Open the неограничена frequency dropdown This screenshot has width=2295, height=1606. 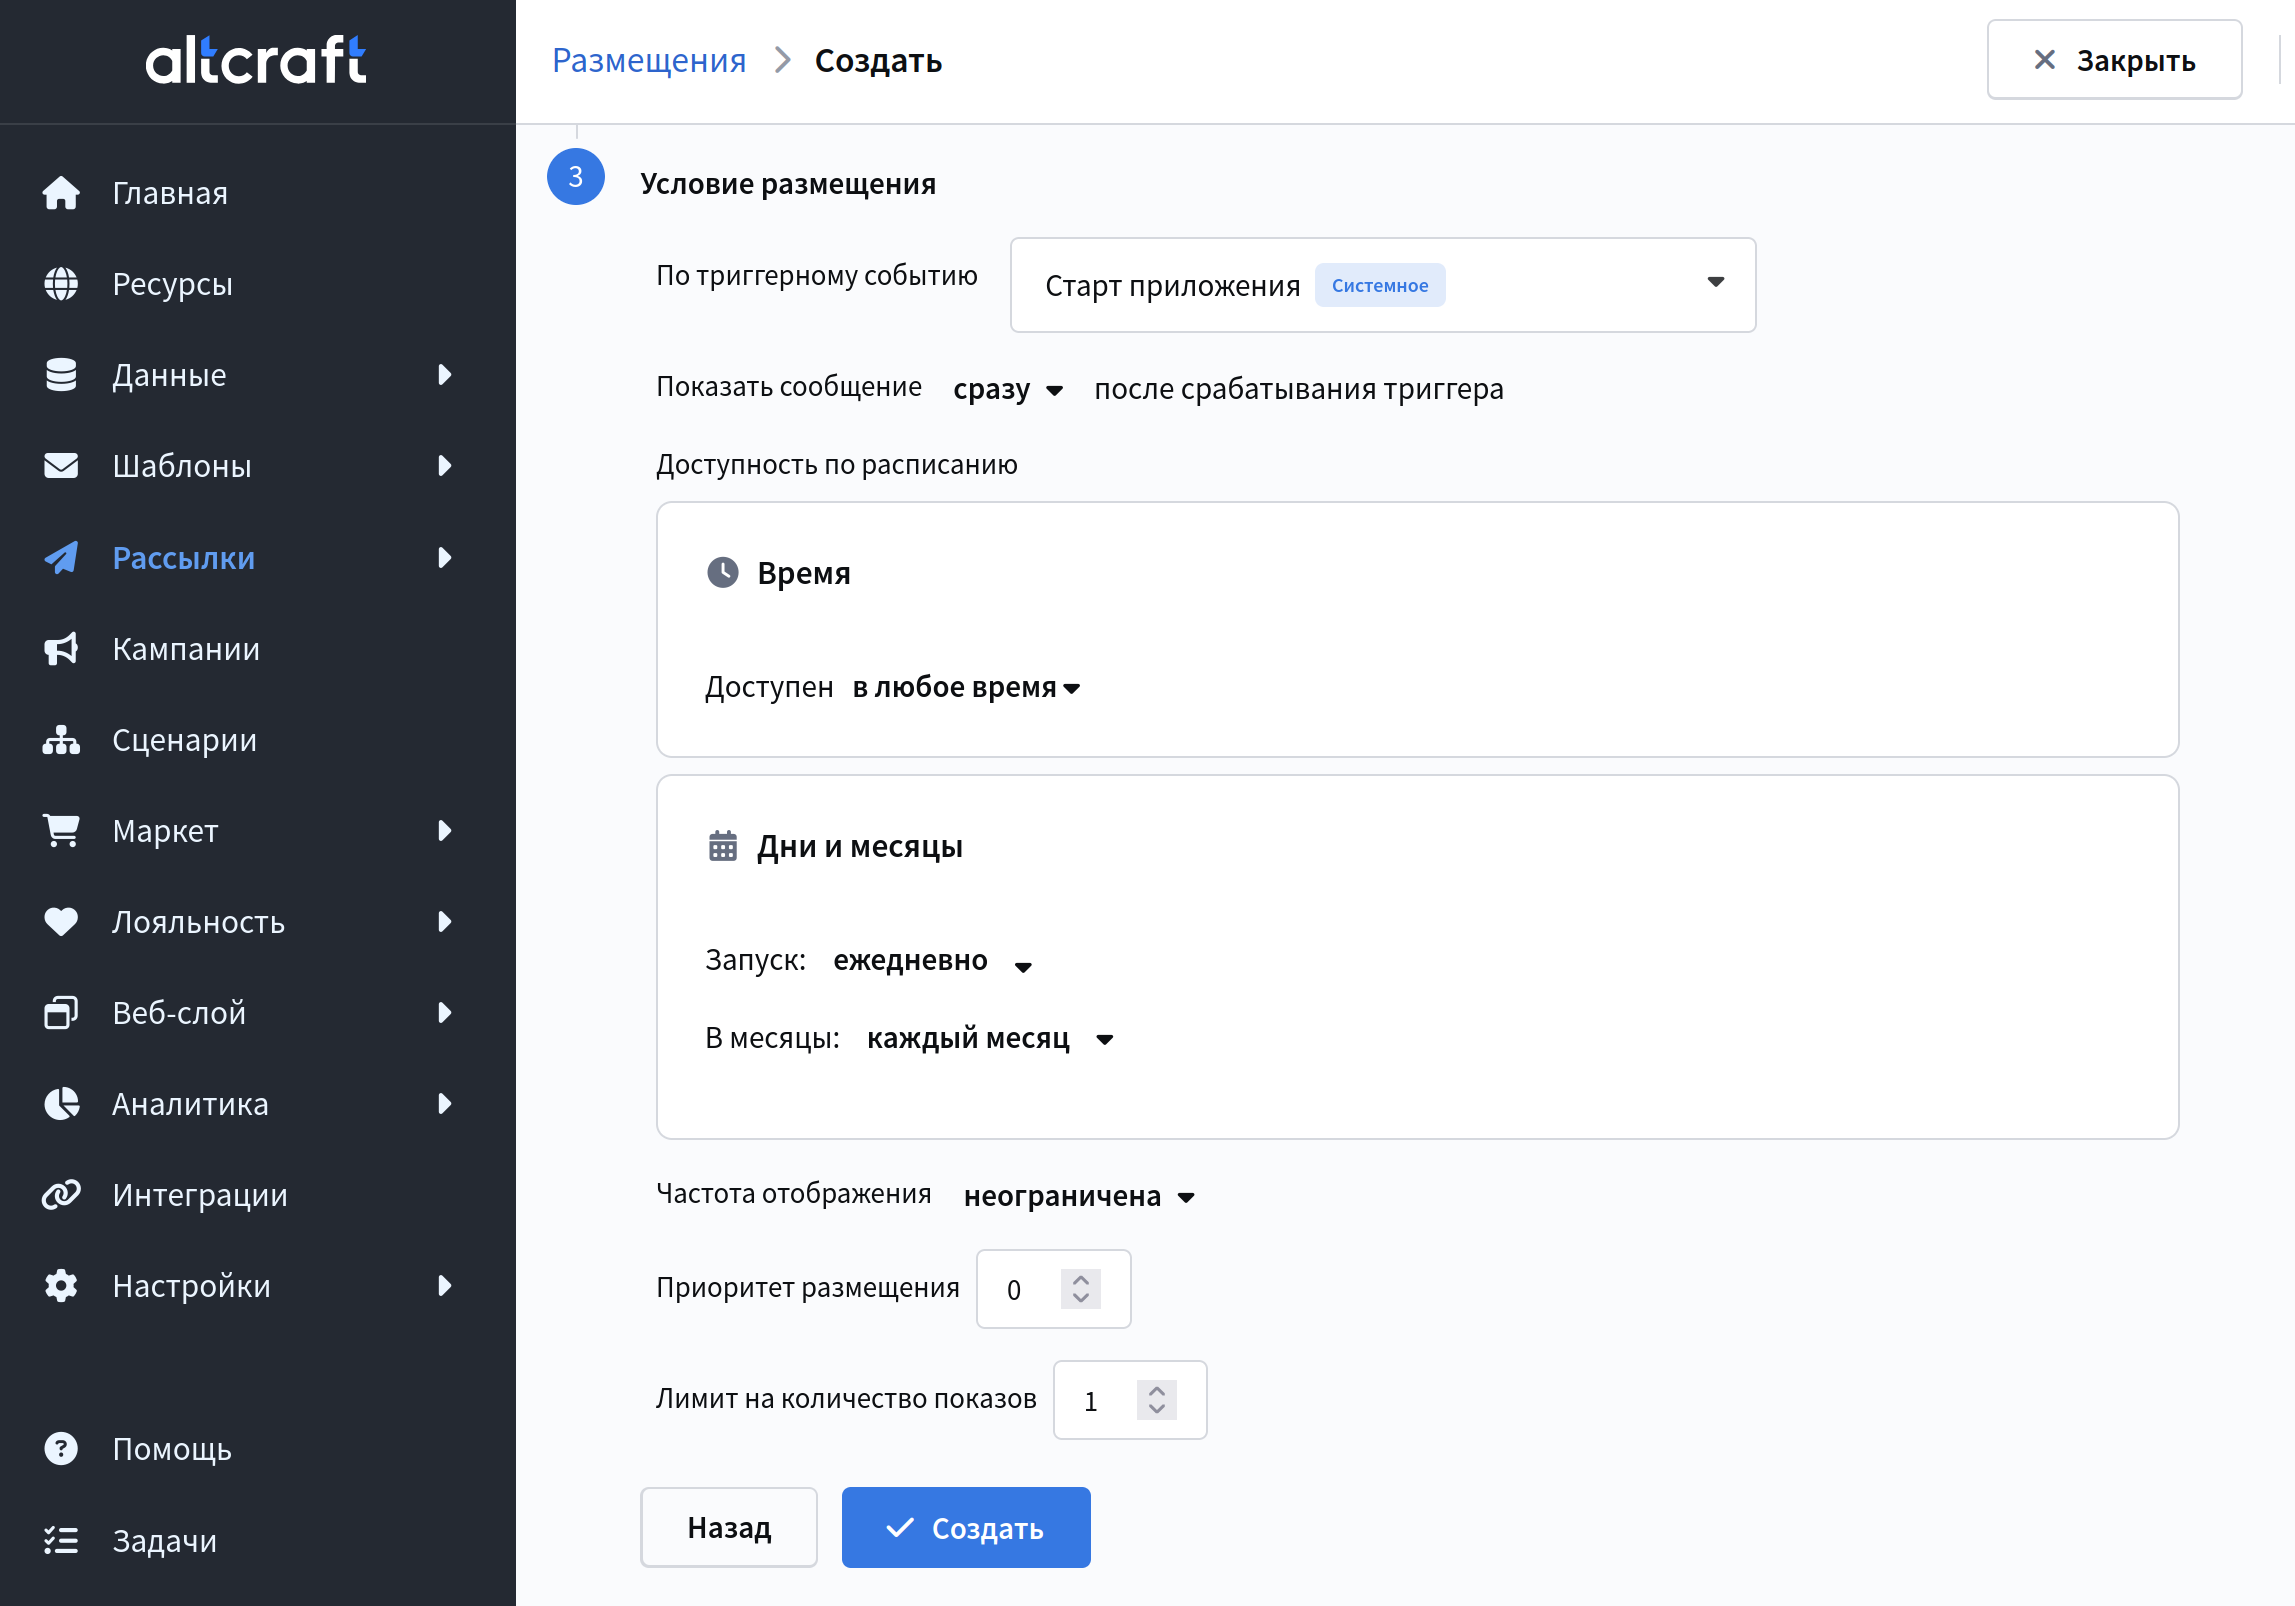(1079, 1196)
